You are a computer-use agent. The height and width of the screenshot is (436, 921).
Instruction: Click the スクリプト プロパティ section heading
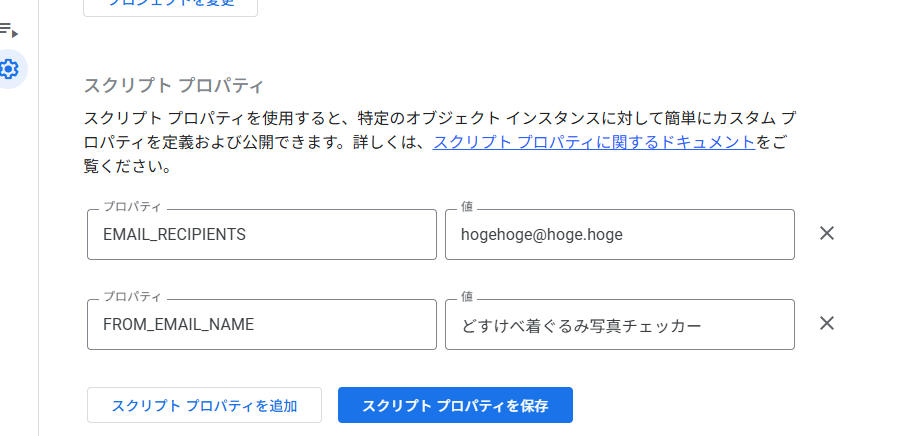coord(173,84)
